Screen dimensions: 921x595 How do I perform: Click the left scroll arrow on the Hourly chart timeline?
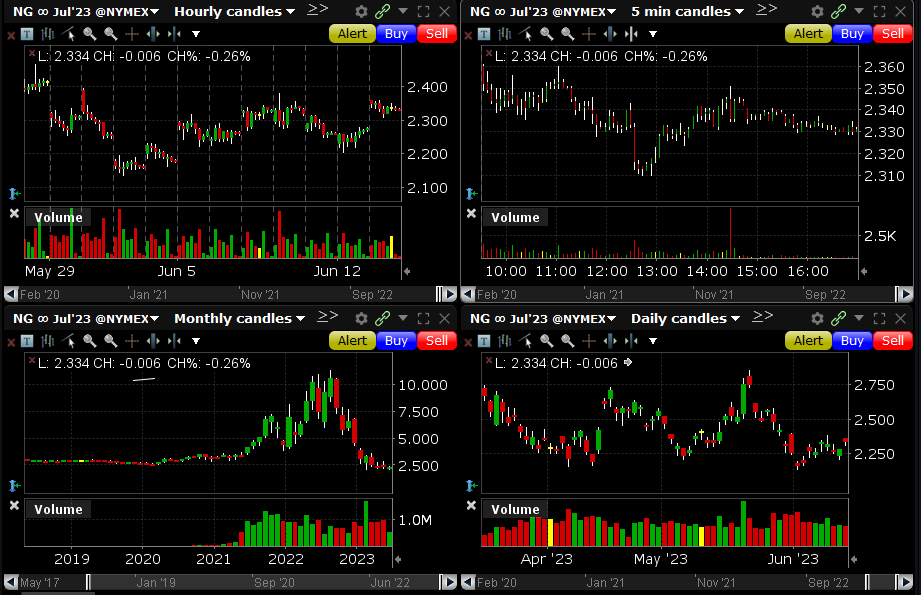coord(10,294)
